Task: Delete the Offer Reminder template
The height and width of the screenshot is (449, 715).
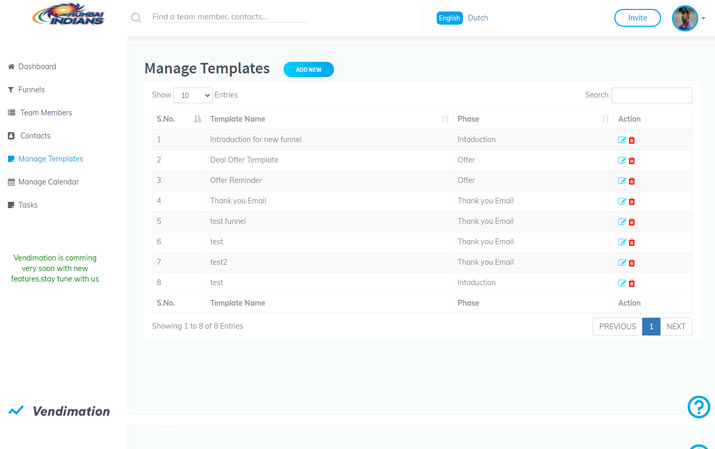Action: tap(632, 181)
